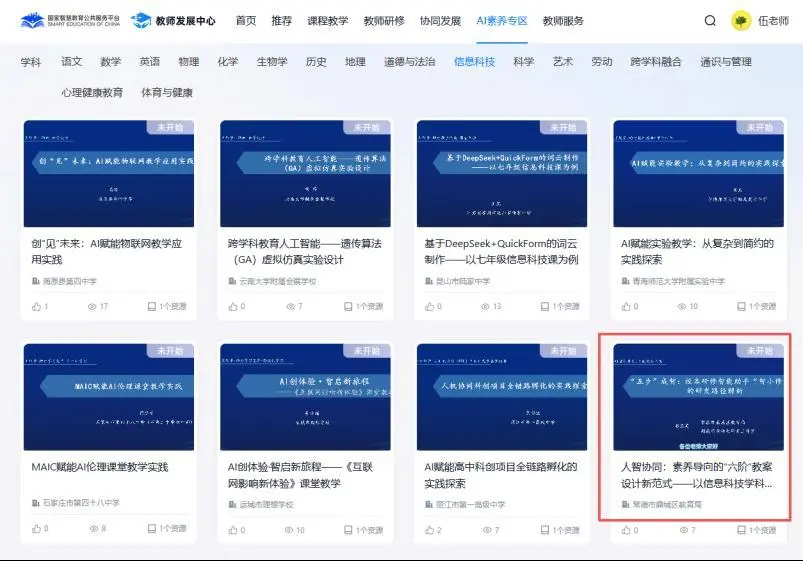
Task: Open title 跨学科教育人工智能——遗传算法虚拟仿真实验设计
Action: click(x=305, y=252)
